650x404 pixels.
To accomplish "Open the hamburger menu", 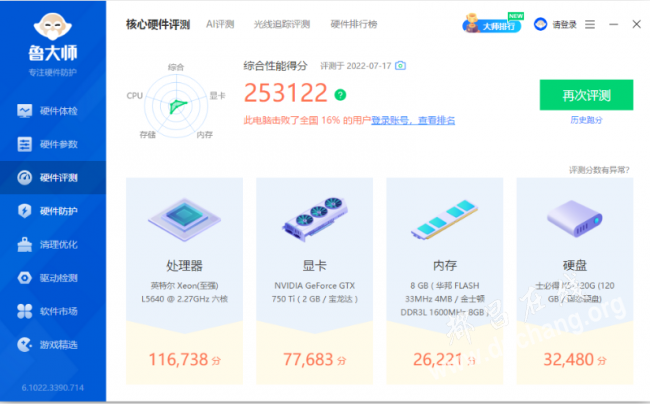I will pos(590,25).
